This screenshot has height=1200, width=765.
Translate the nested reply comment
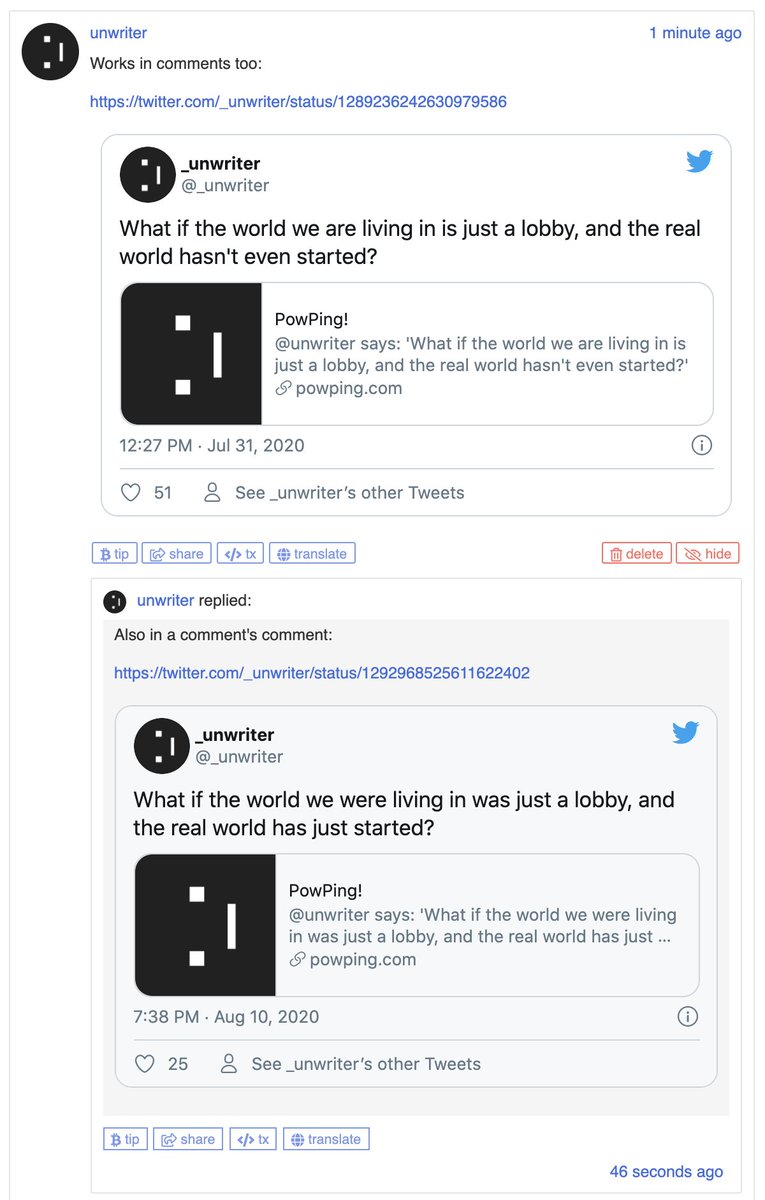[x=327, y=1139]
